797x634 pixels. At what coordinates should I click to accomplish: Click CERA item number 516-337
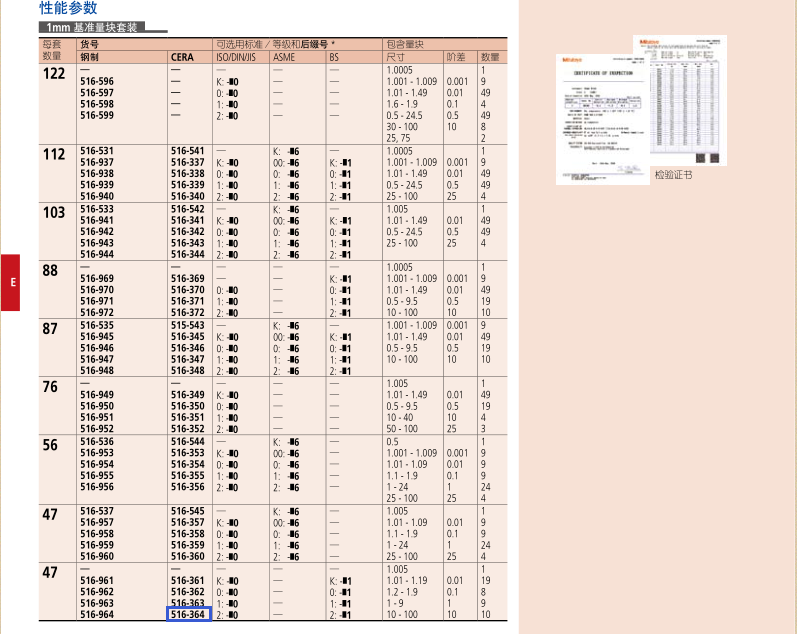pyautogui.click(x=188, y=162)
